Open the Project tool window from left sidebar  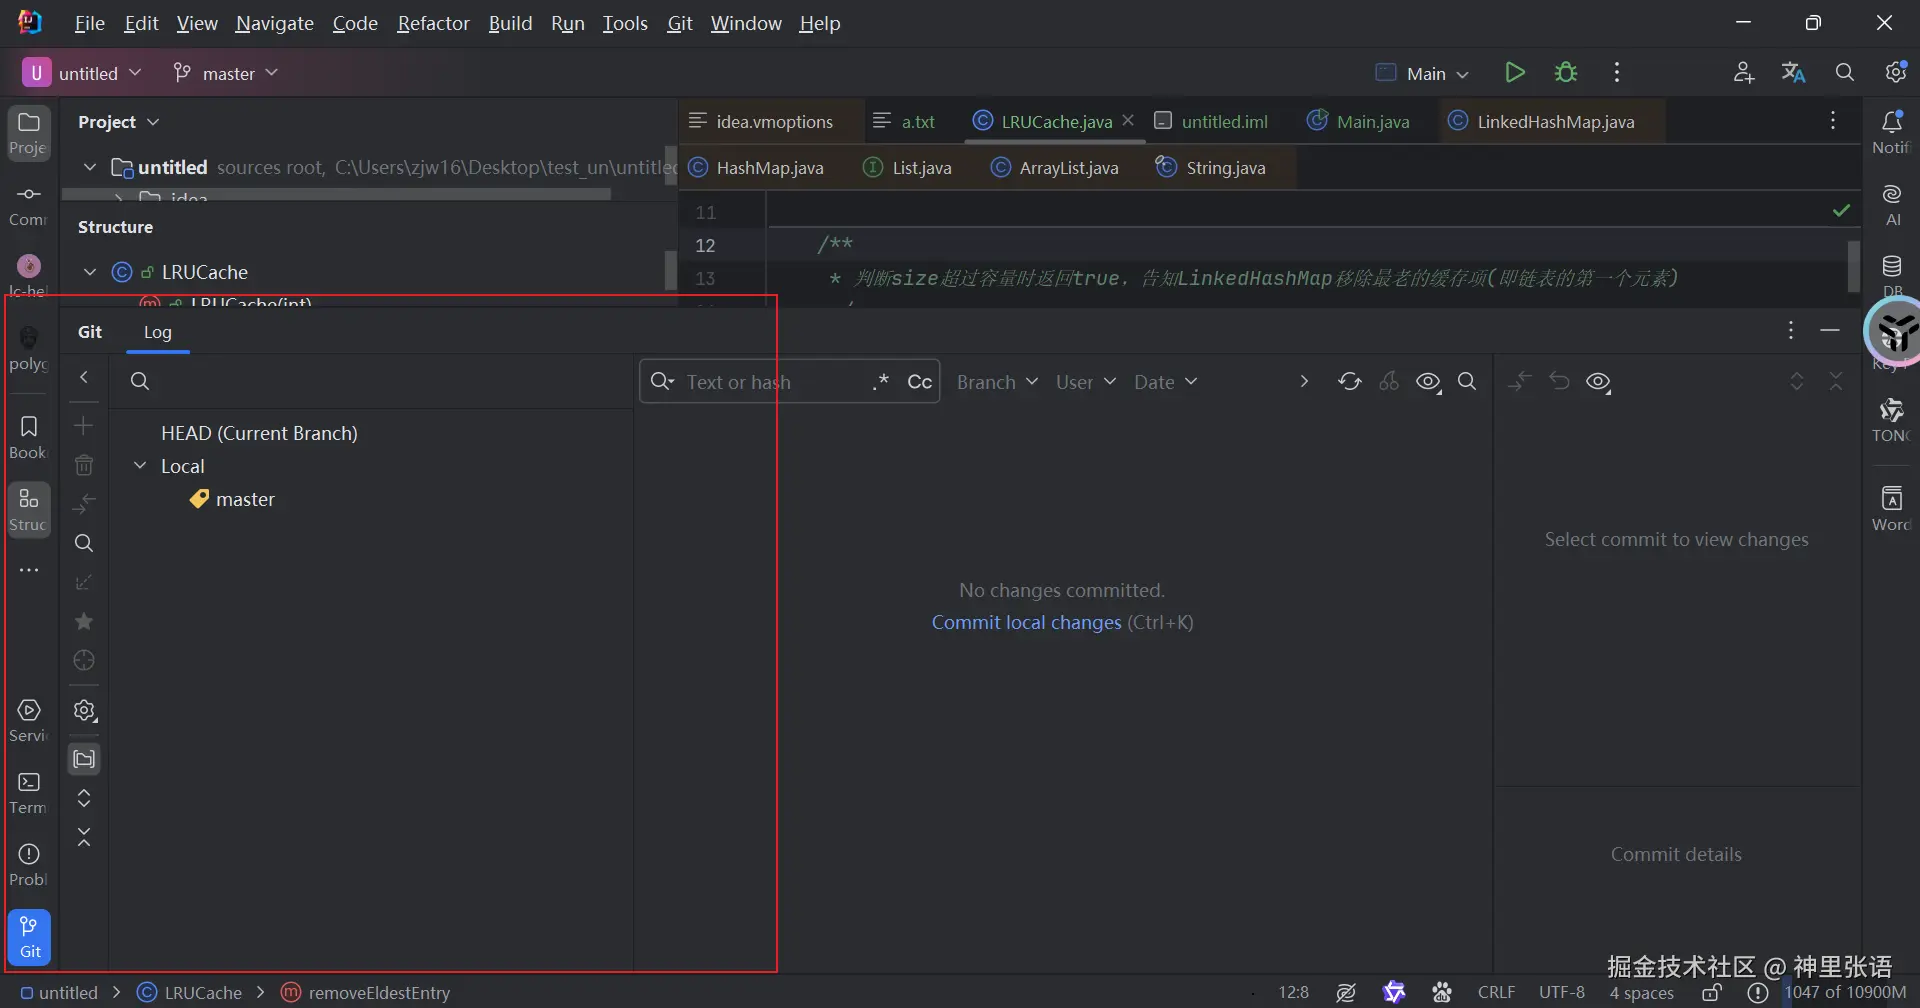click(29, 133)
